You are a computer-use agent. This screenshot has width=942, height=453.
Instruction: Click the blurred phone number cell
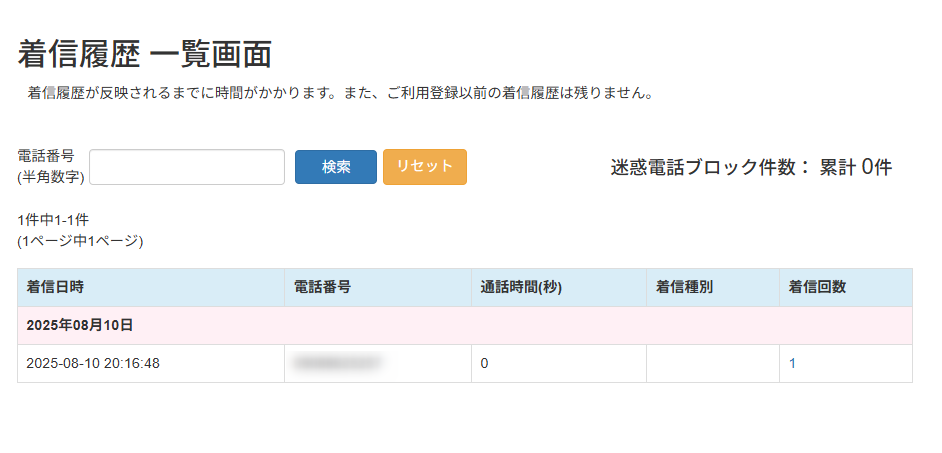[x=378, y=363]
